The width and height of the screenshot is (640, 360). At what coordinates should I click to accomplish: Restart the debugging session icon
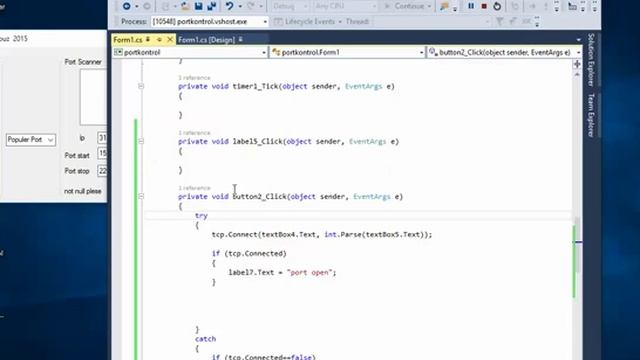[497, 6]
